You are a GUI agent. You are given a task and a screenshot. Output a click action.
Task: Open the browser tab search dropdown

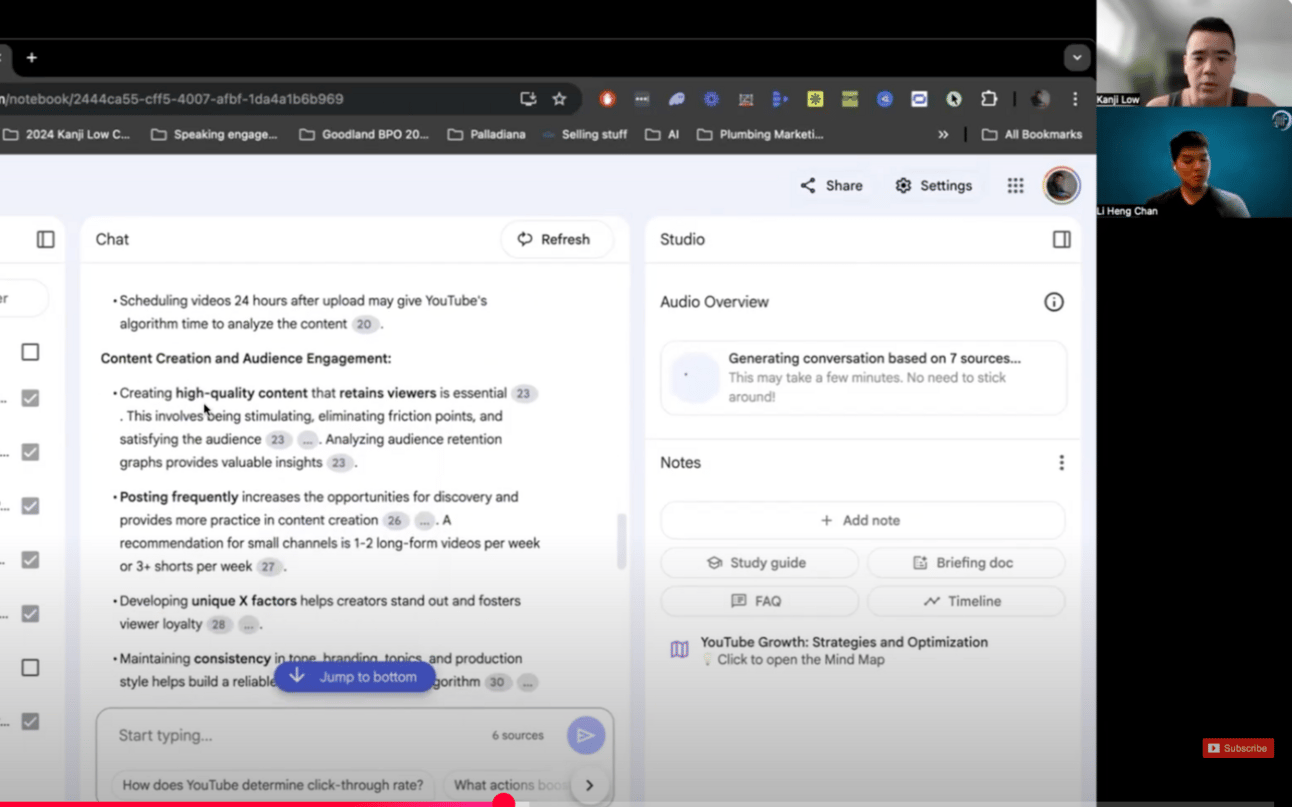(1076, 57)
